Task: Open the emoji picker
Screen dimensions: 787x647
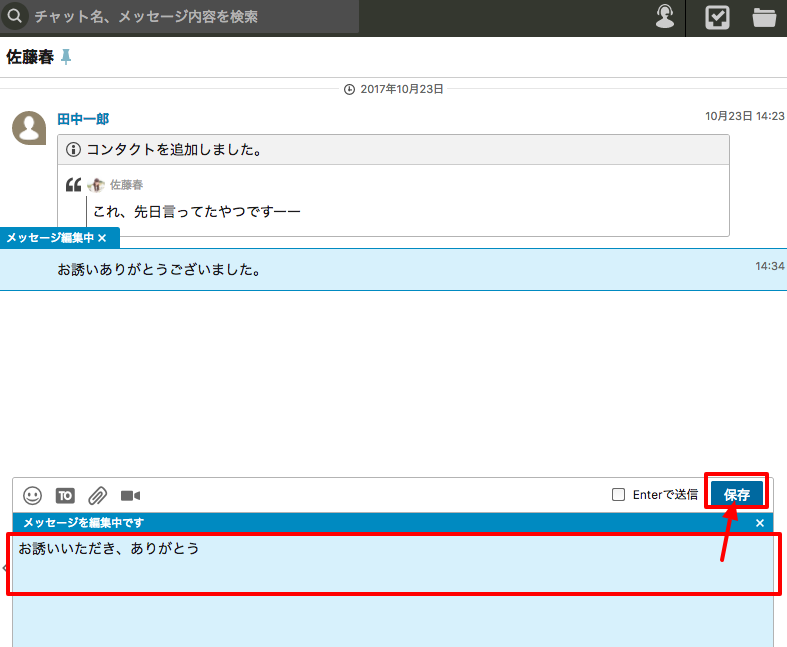Action: tap(33, 495)
